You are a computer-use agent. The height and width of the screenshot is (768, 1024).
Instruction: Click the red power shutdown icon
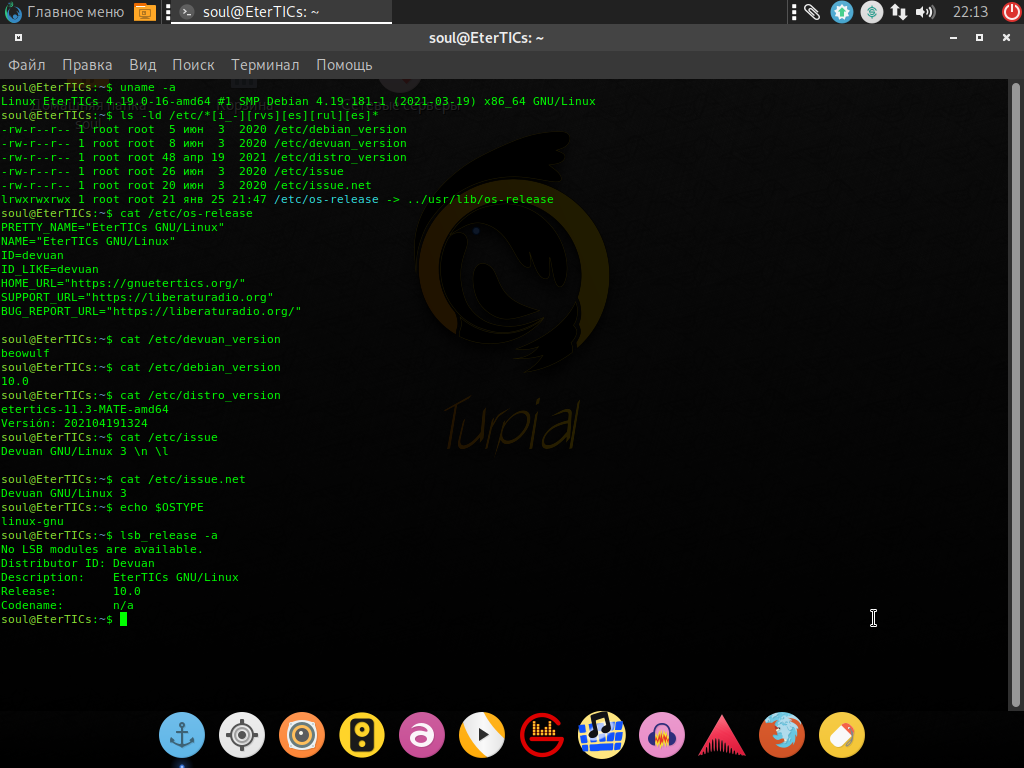coord(1012,12)
